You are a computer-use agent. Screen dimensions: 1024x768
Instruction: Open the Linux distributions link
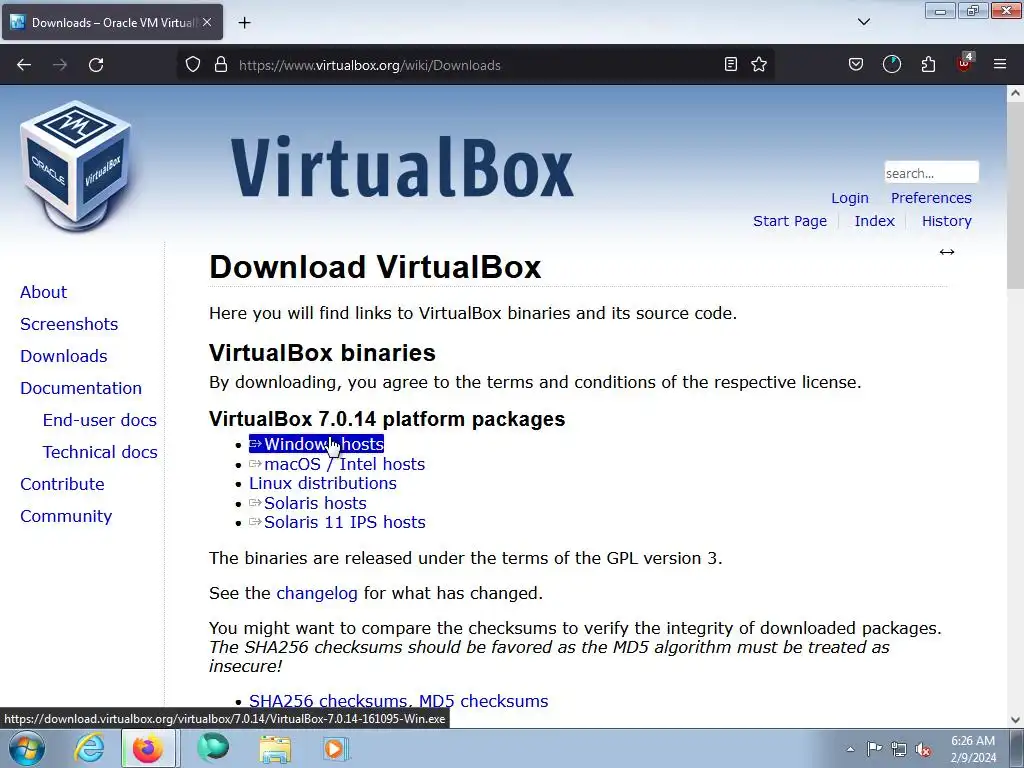pos(323,483)
